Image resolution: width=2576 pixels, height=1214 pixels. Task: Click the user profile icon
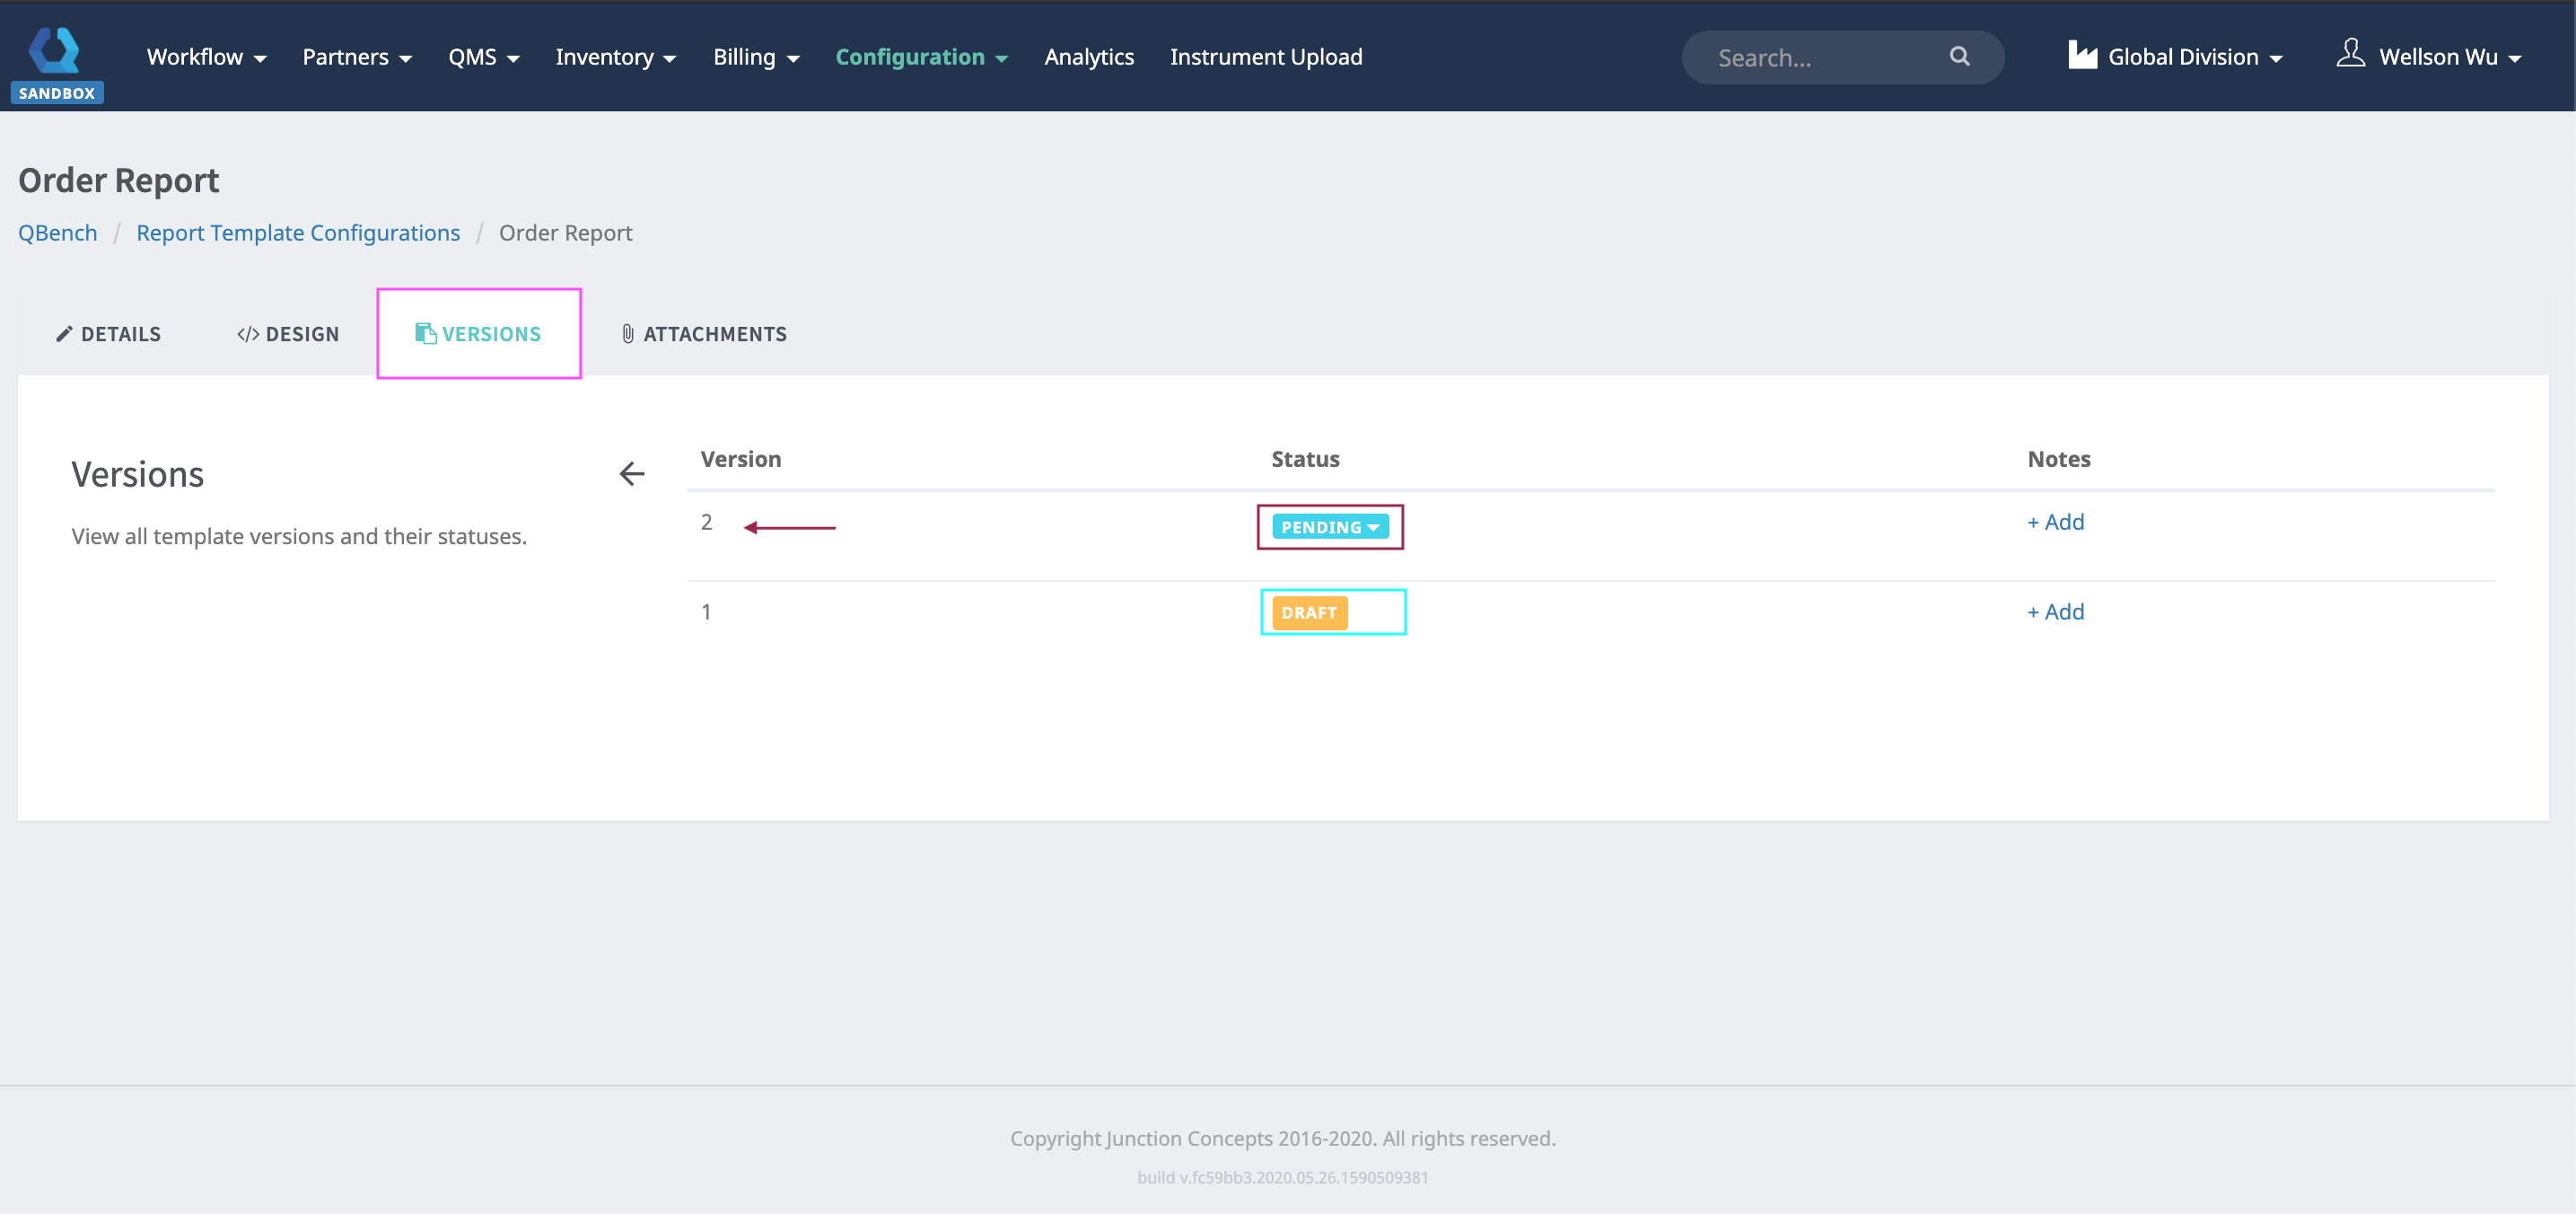2350,54
